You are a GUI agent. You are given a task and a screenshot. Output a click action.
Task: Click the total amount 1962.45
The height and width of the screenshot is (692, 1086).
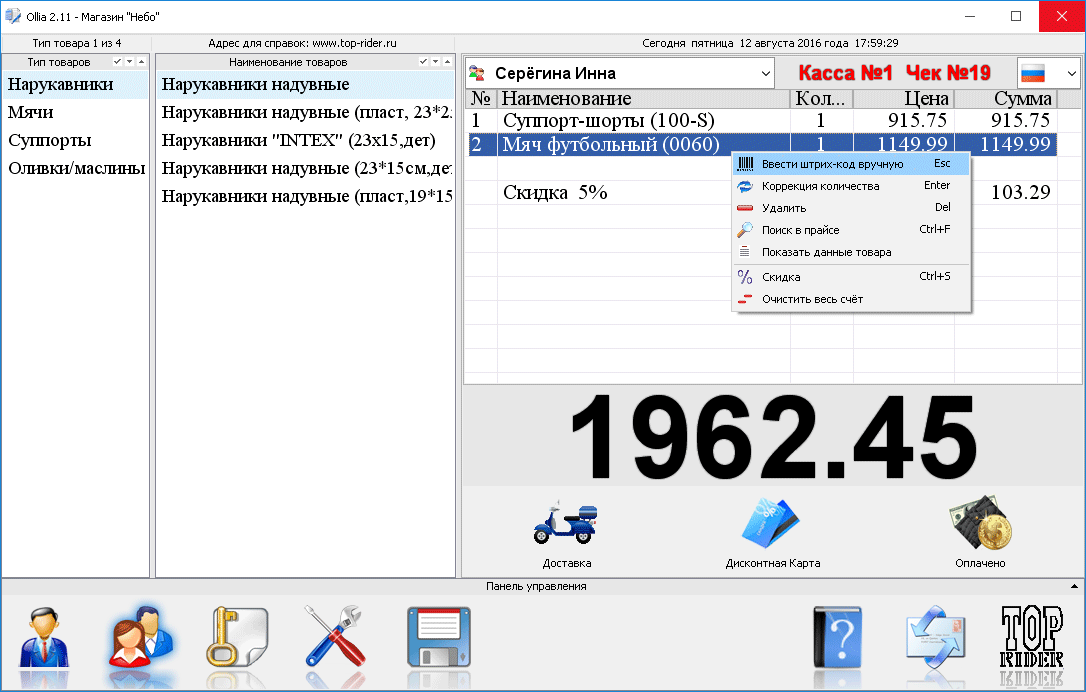[x=774, y=436]
